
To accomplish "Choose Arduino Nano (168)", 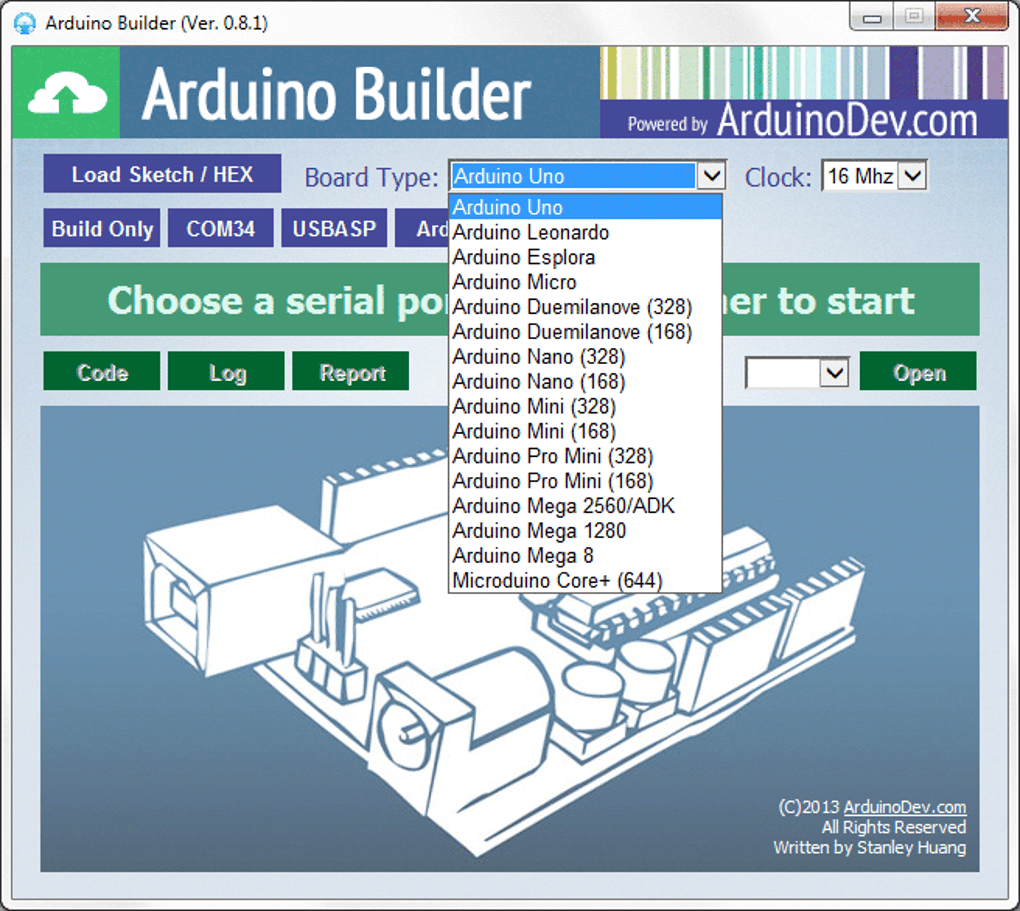I will [x=585, y=381].
